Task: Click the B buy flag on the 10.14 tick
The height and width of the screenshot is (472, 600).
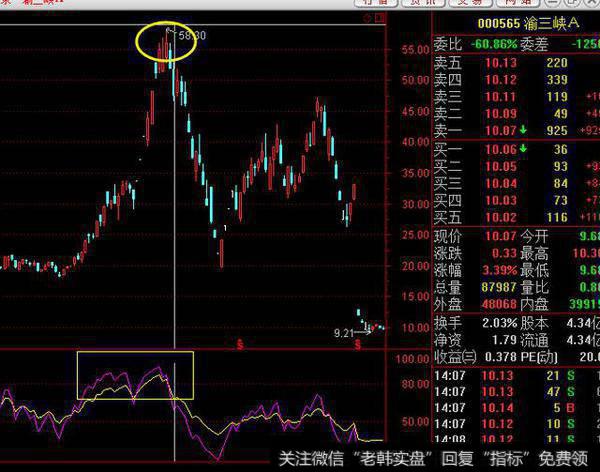Action: coord(570,408)
